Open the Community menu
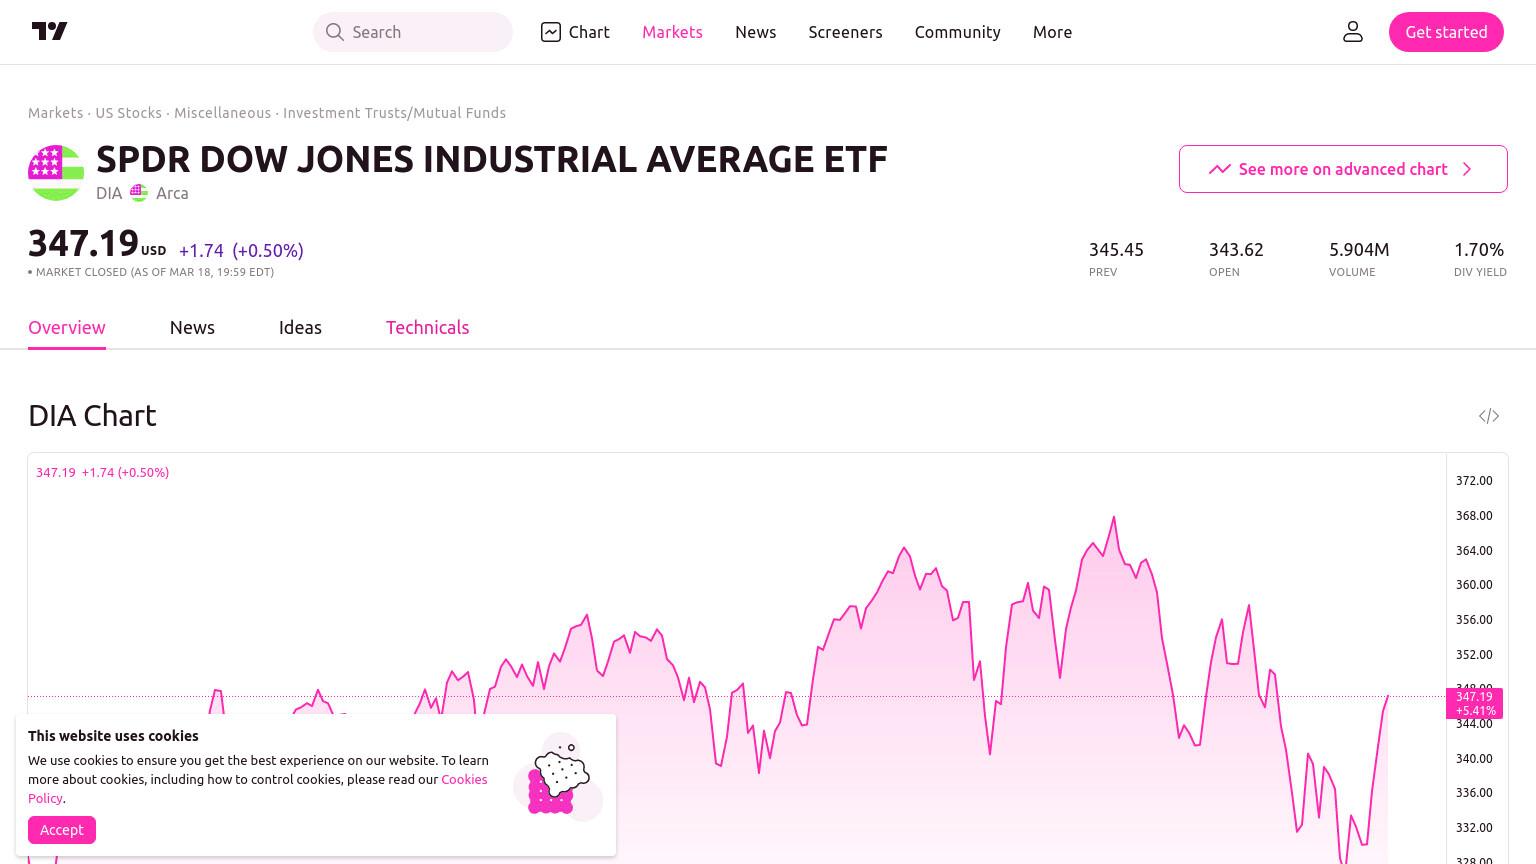 (957, 32)
